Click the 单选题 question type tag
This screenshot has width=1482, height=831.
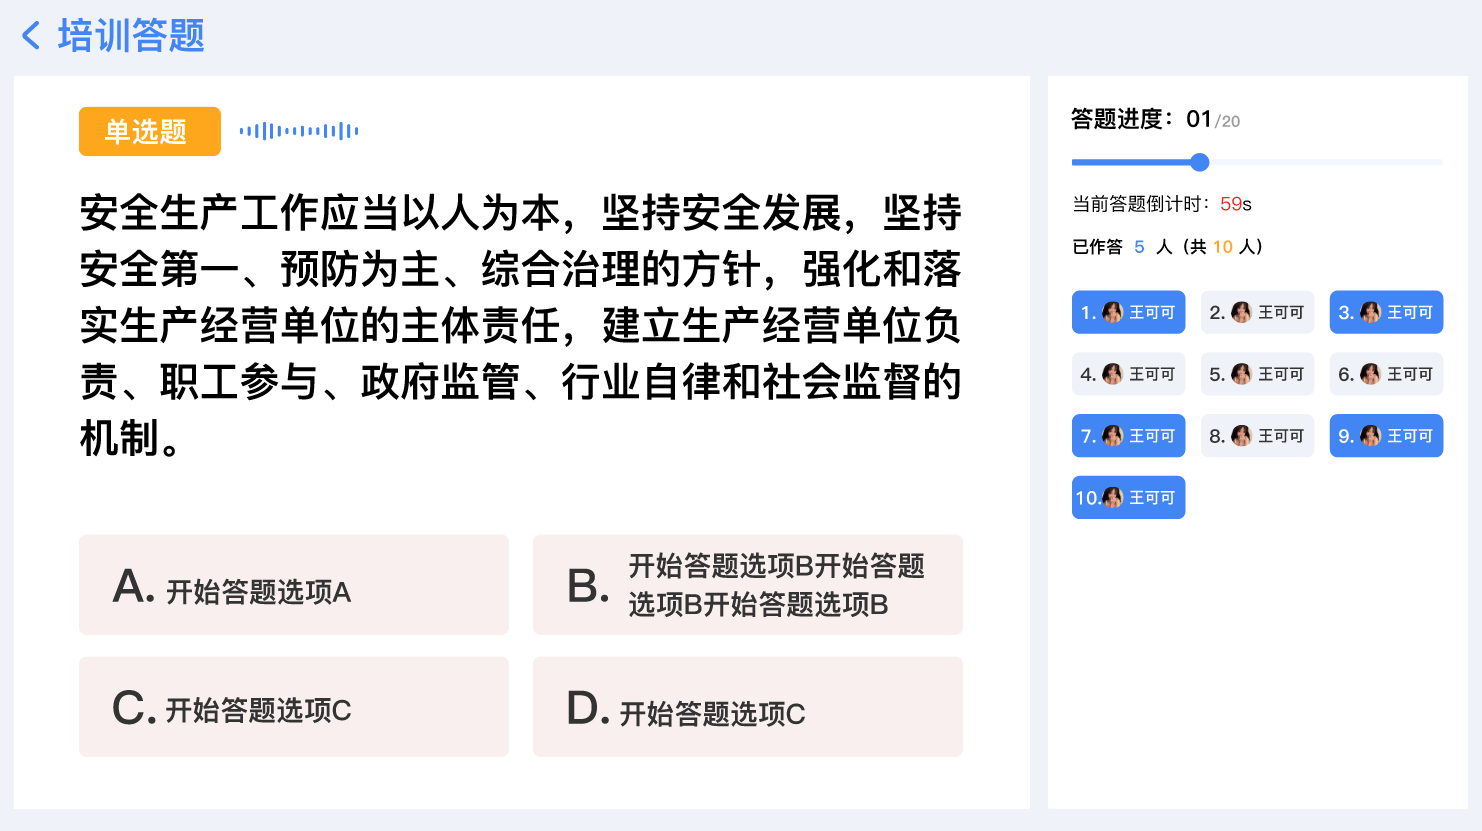coord(149,131)
